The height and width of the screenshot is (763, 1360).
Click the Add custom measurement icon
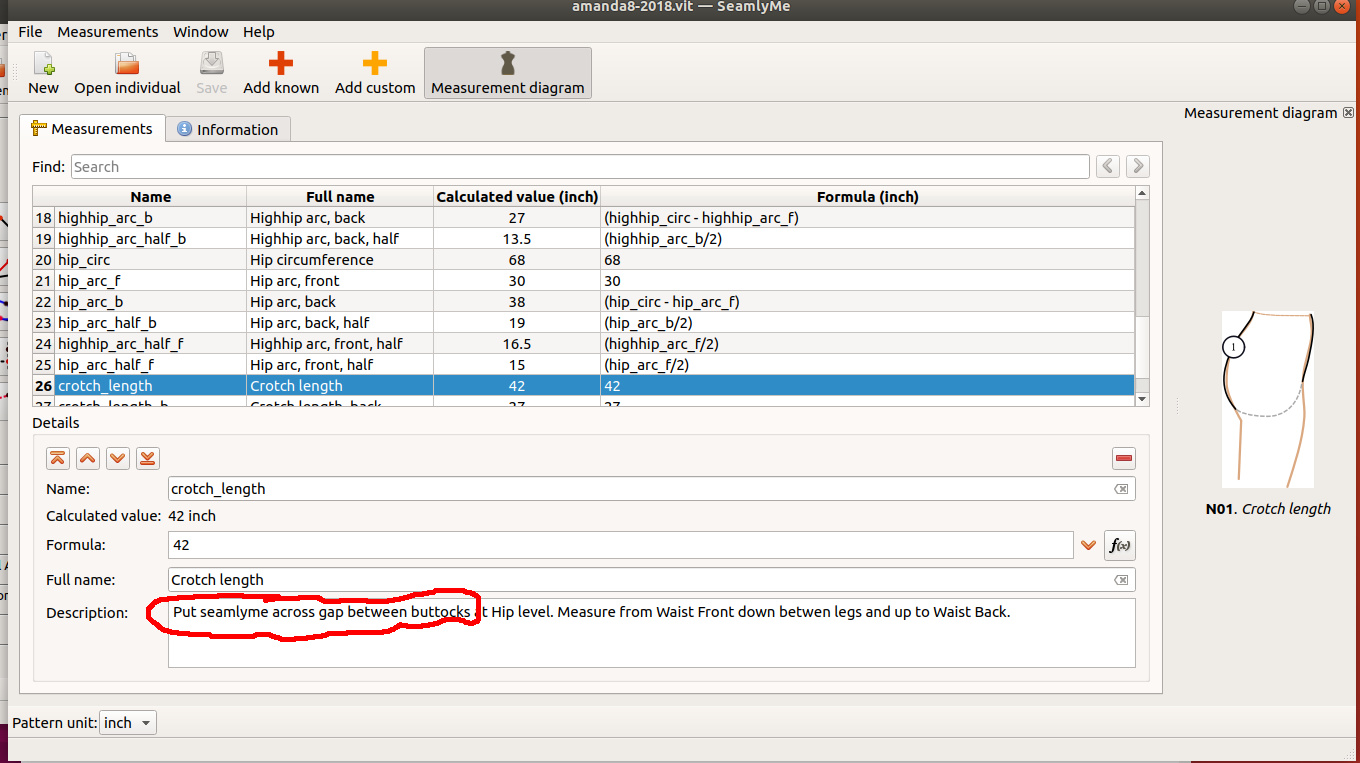coord(375,65)
